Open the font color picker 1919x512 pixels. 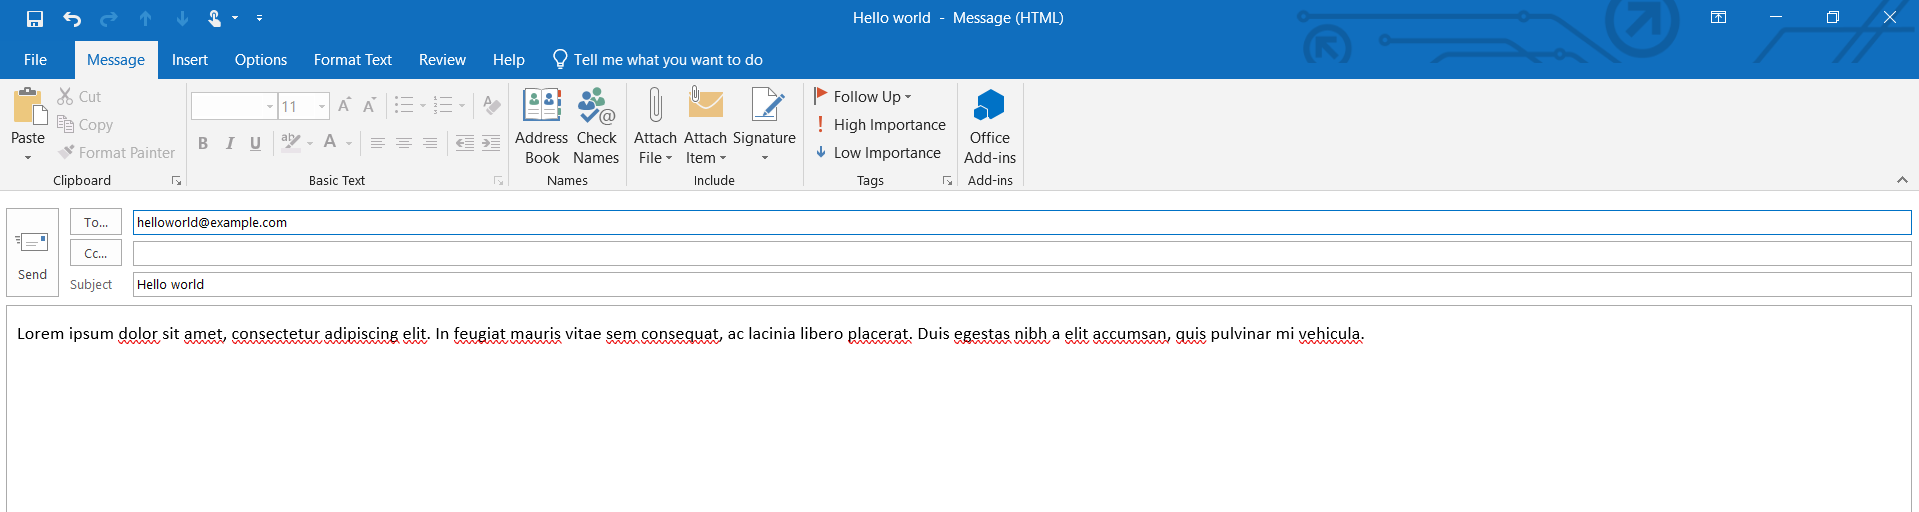tap(349, 143)
